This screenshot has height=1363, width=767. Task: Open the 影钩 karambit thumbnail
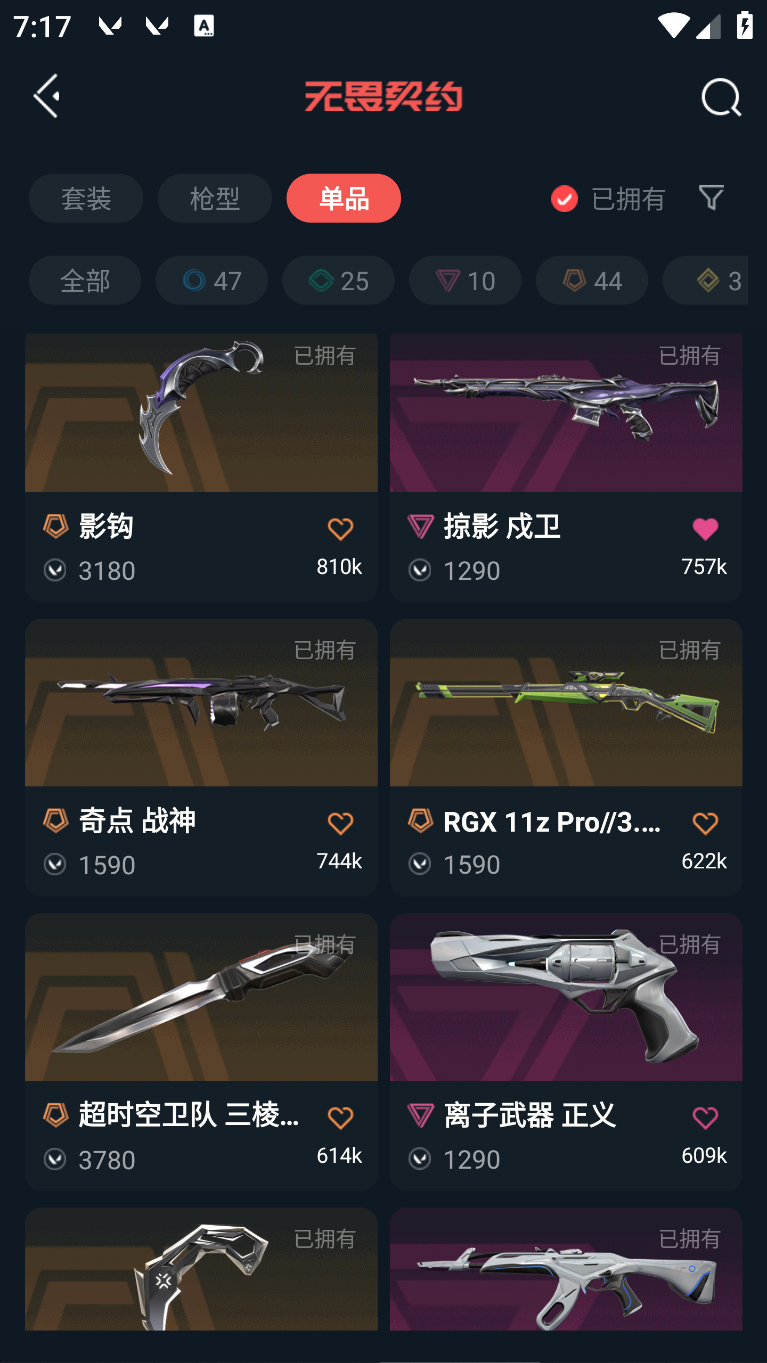pyautogui.click(x=201, y=412)
